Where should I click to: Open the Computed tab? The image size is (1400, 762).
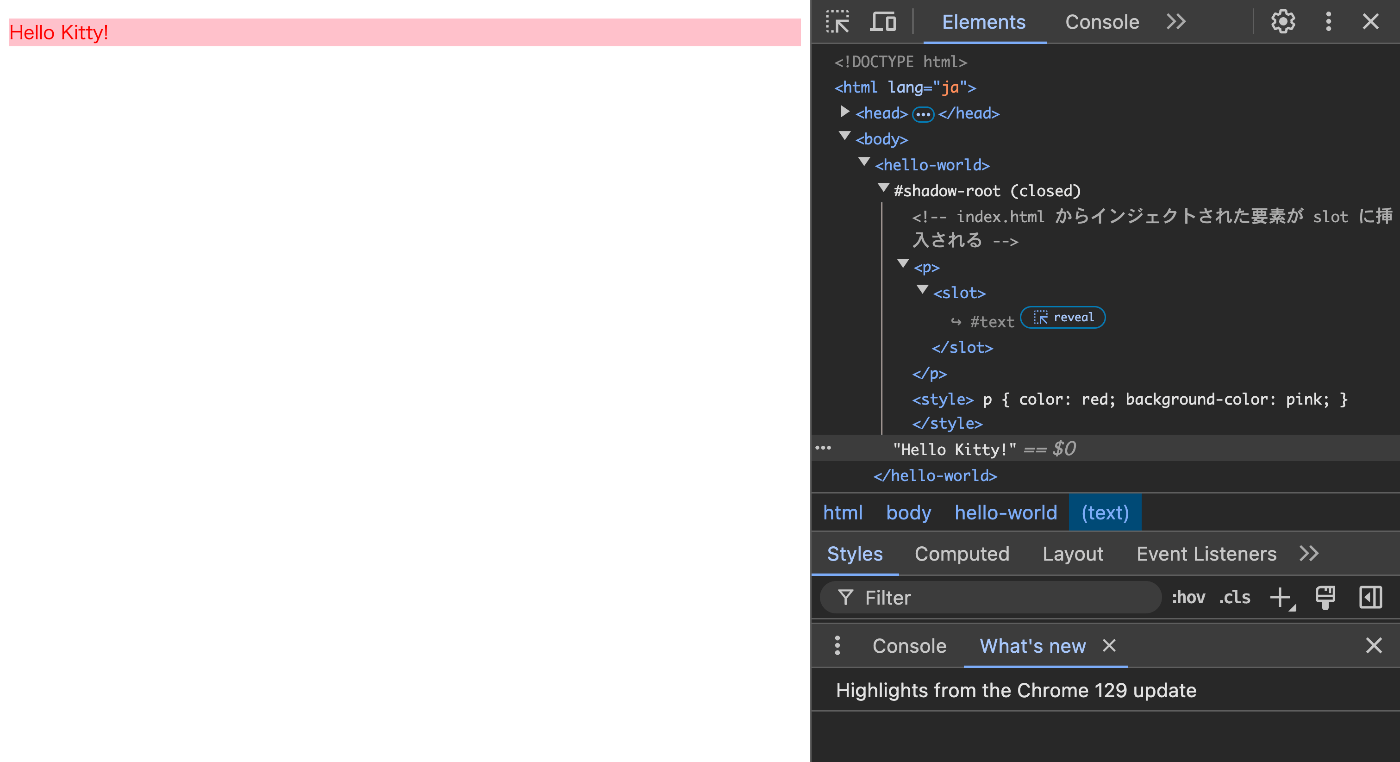pos(962,554)
